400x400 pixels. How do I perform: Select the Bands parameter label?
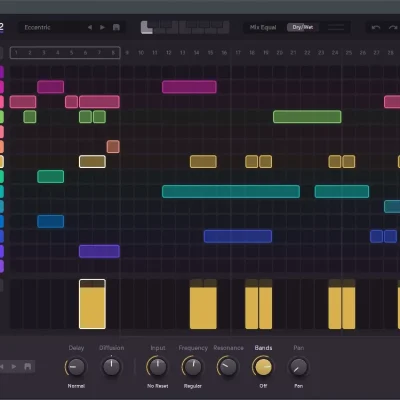click(x=263, y=348)
